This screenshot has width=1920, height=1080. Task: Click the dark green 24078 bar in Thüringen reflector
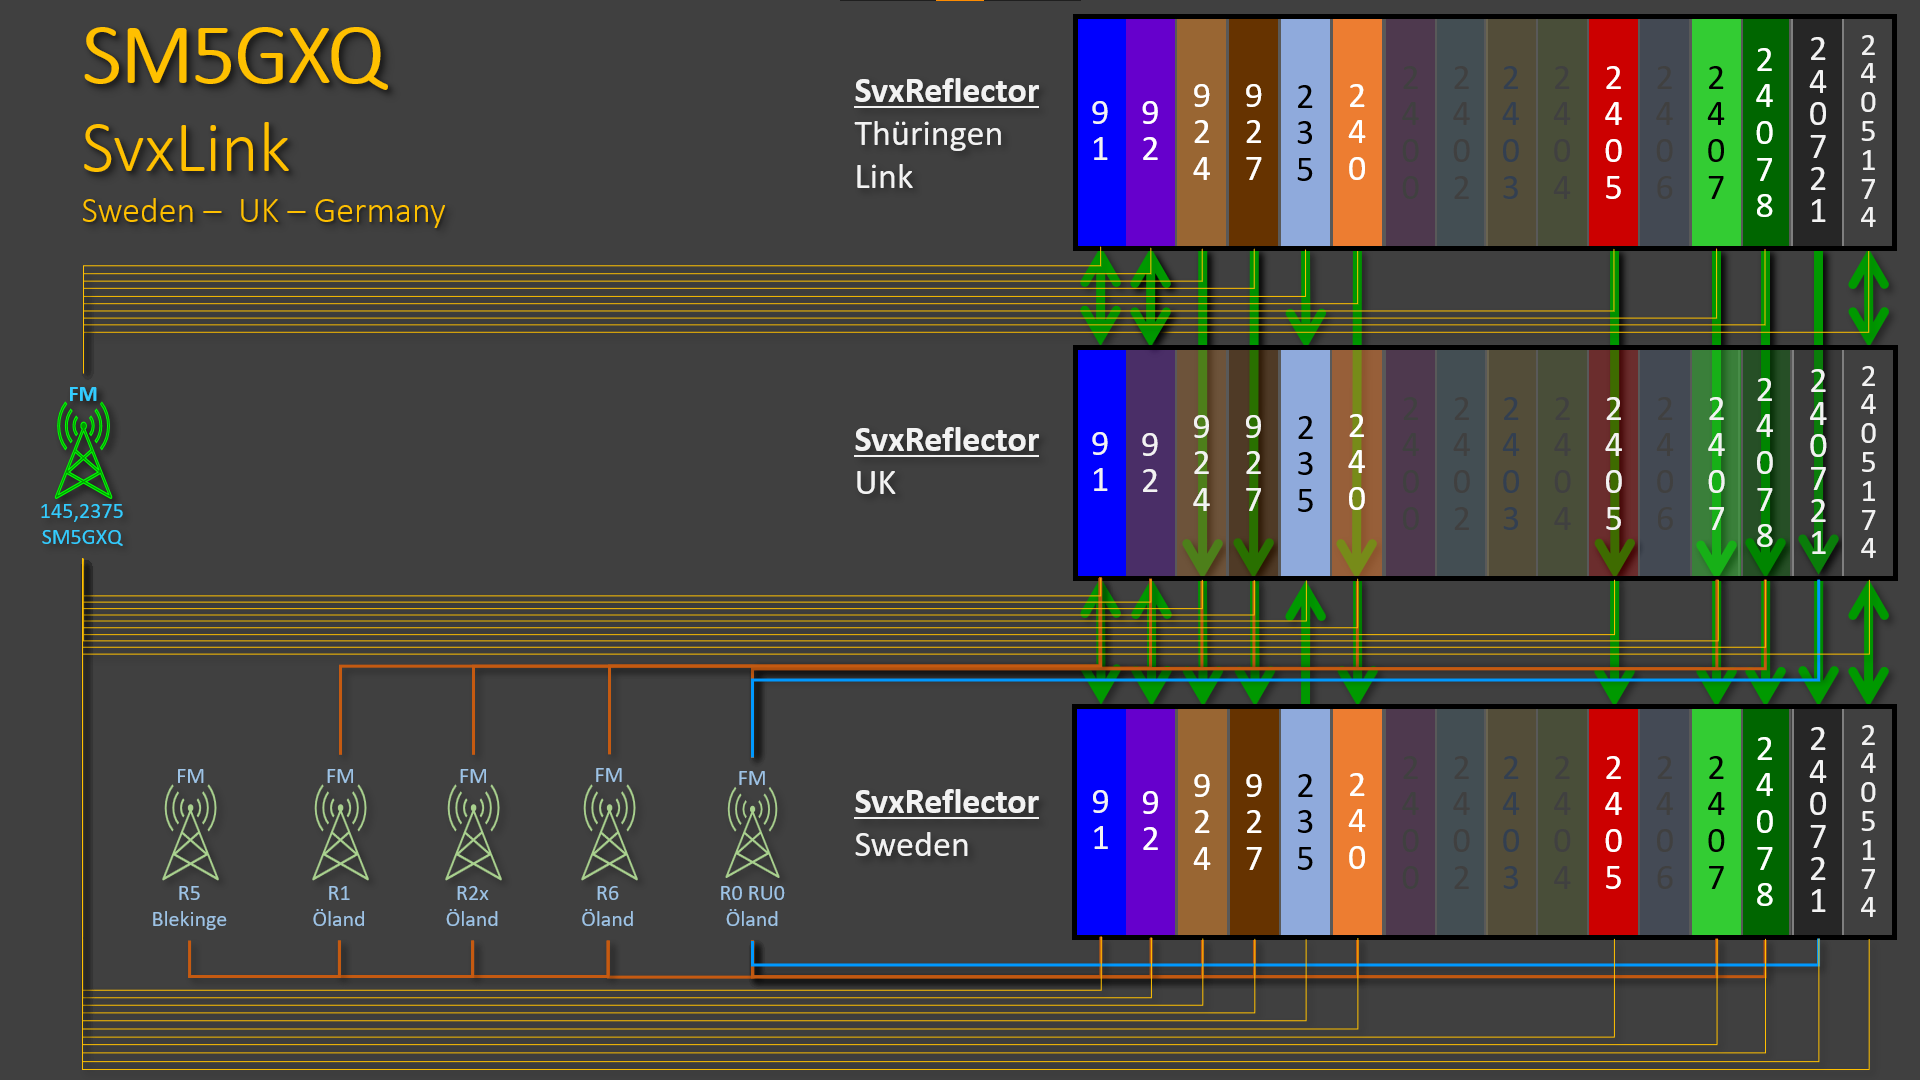pyautogui.click(x=1766, y=132)
